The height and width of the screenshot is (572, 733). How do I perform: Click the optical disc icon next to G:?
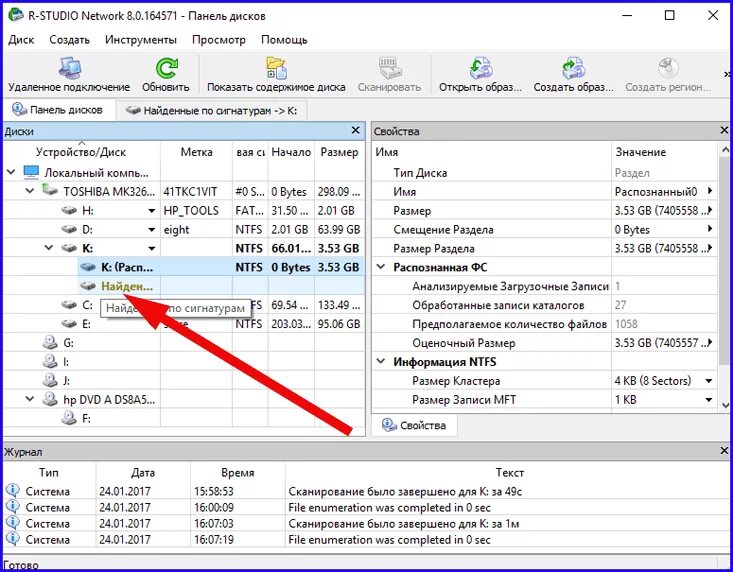point(50,343)
